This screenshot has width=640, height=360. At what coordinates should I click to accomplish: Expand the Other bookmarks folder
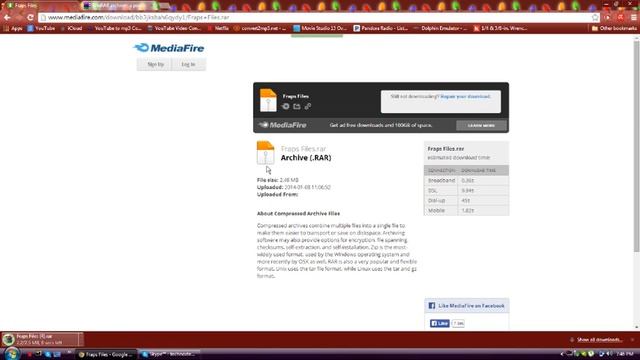614,29
